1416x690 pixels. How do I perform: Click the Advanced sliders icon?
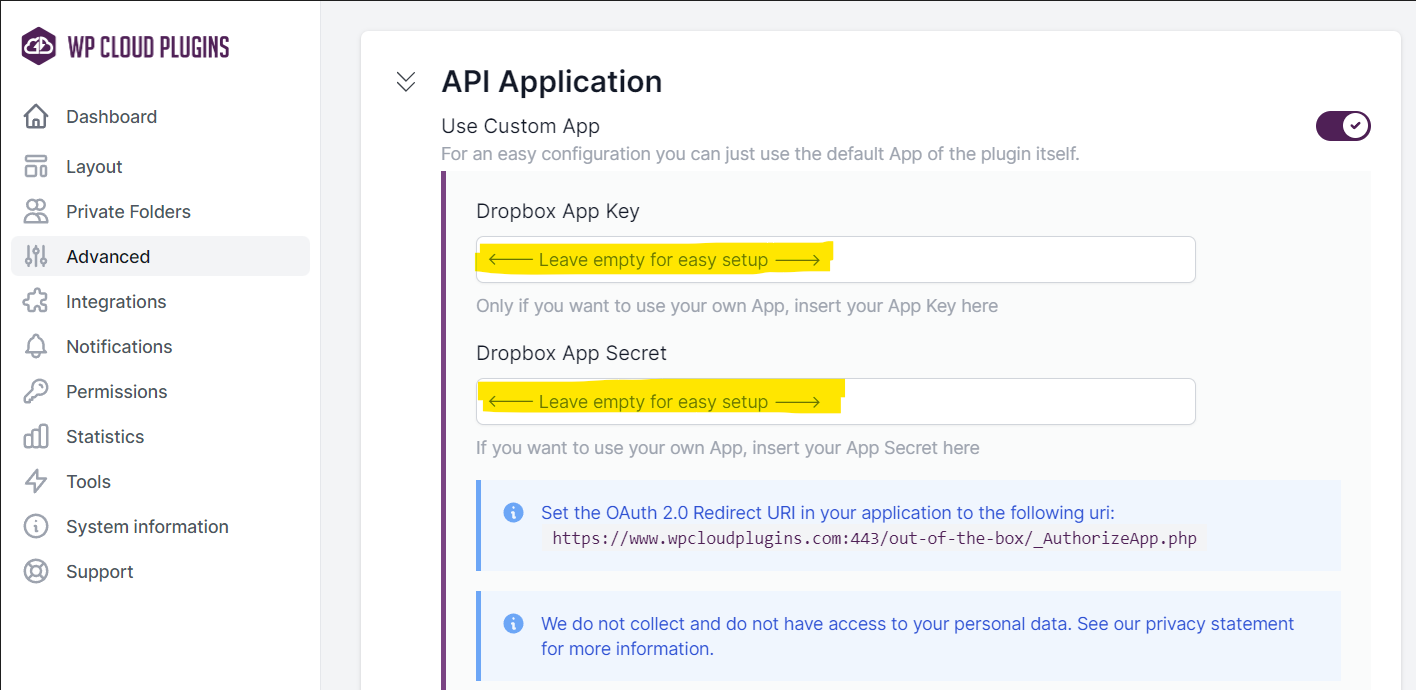[36, 256]
